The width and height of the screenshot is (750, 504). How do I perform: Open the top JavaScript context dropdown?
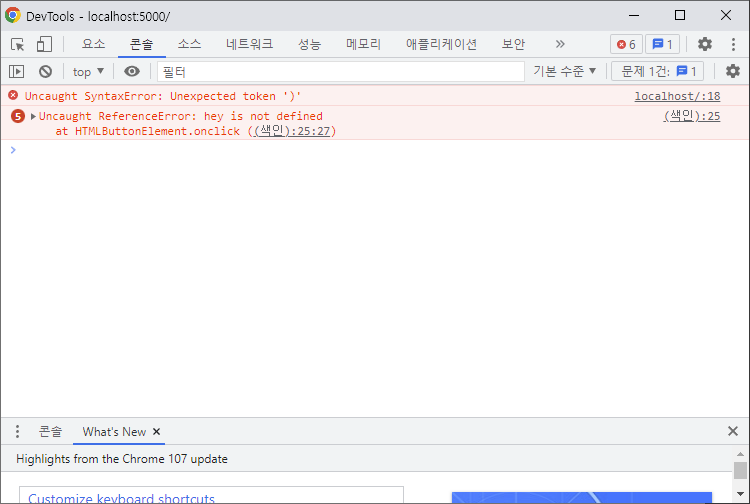(x=88, y=72)
